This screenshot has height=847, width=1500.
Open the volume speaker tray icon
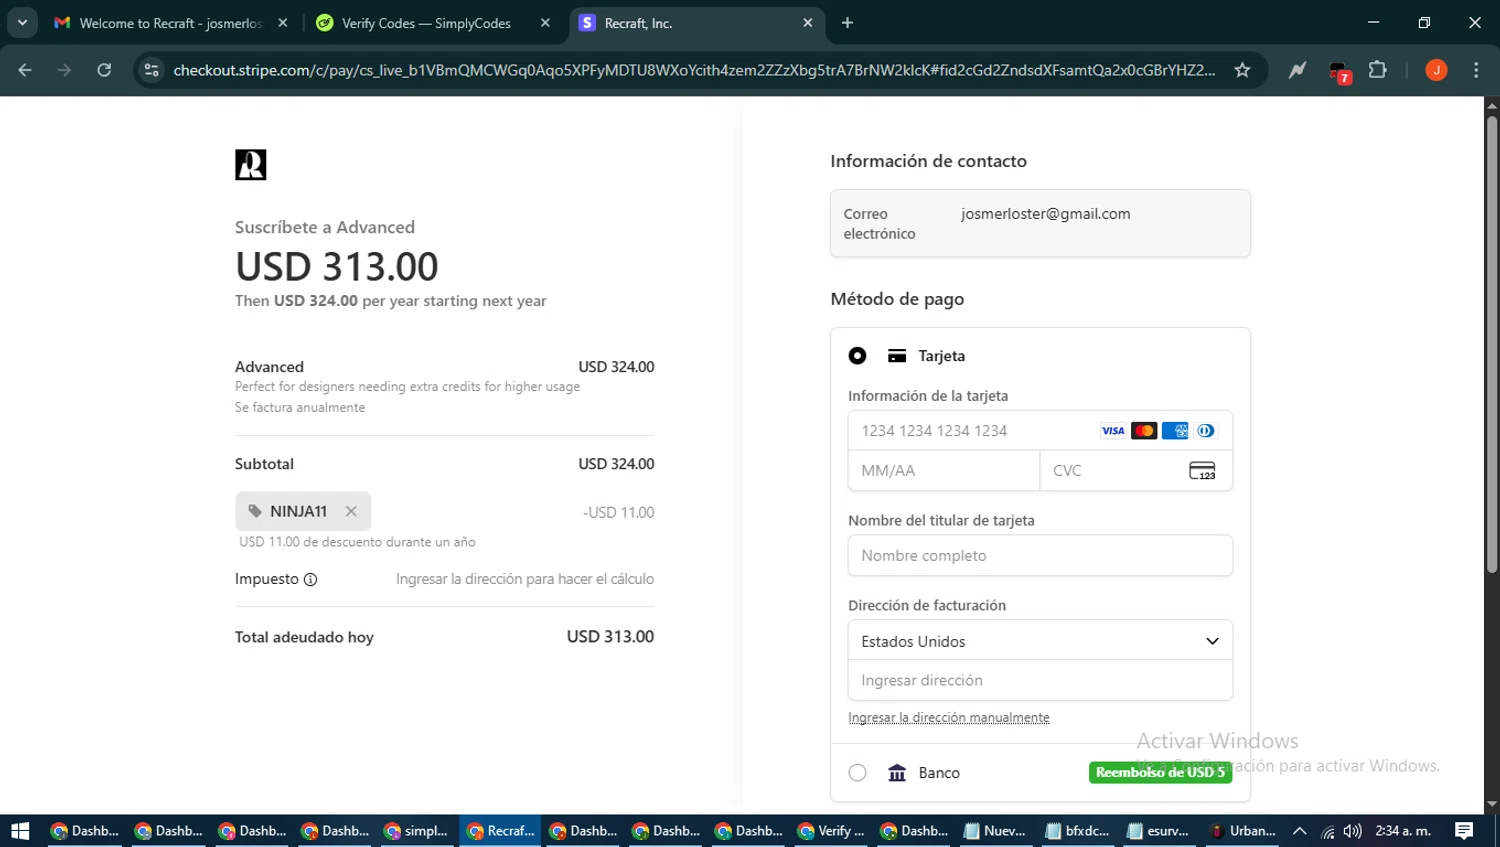click(1353, 831)
